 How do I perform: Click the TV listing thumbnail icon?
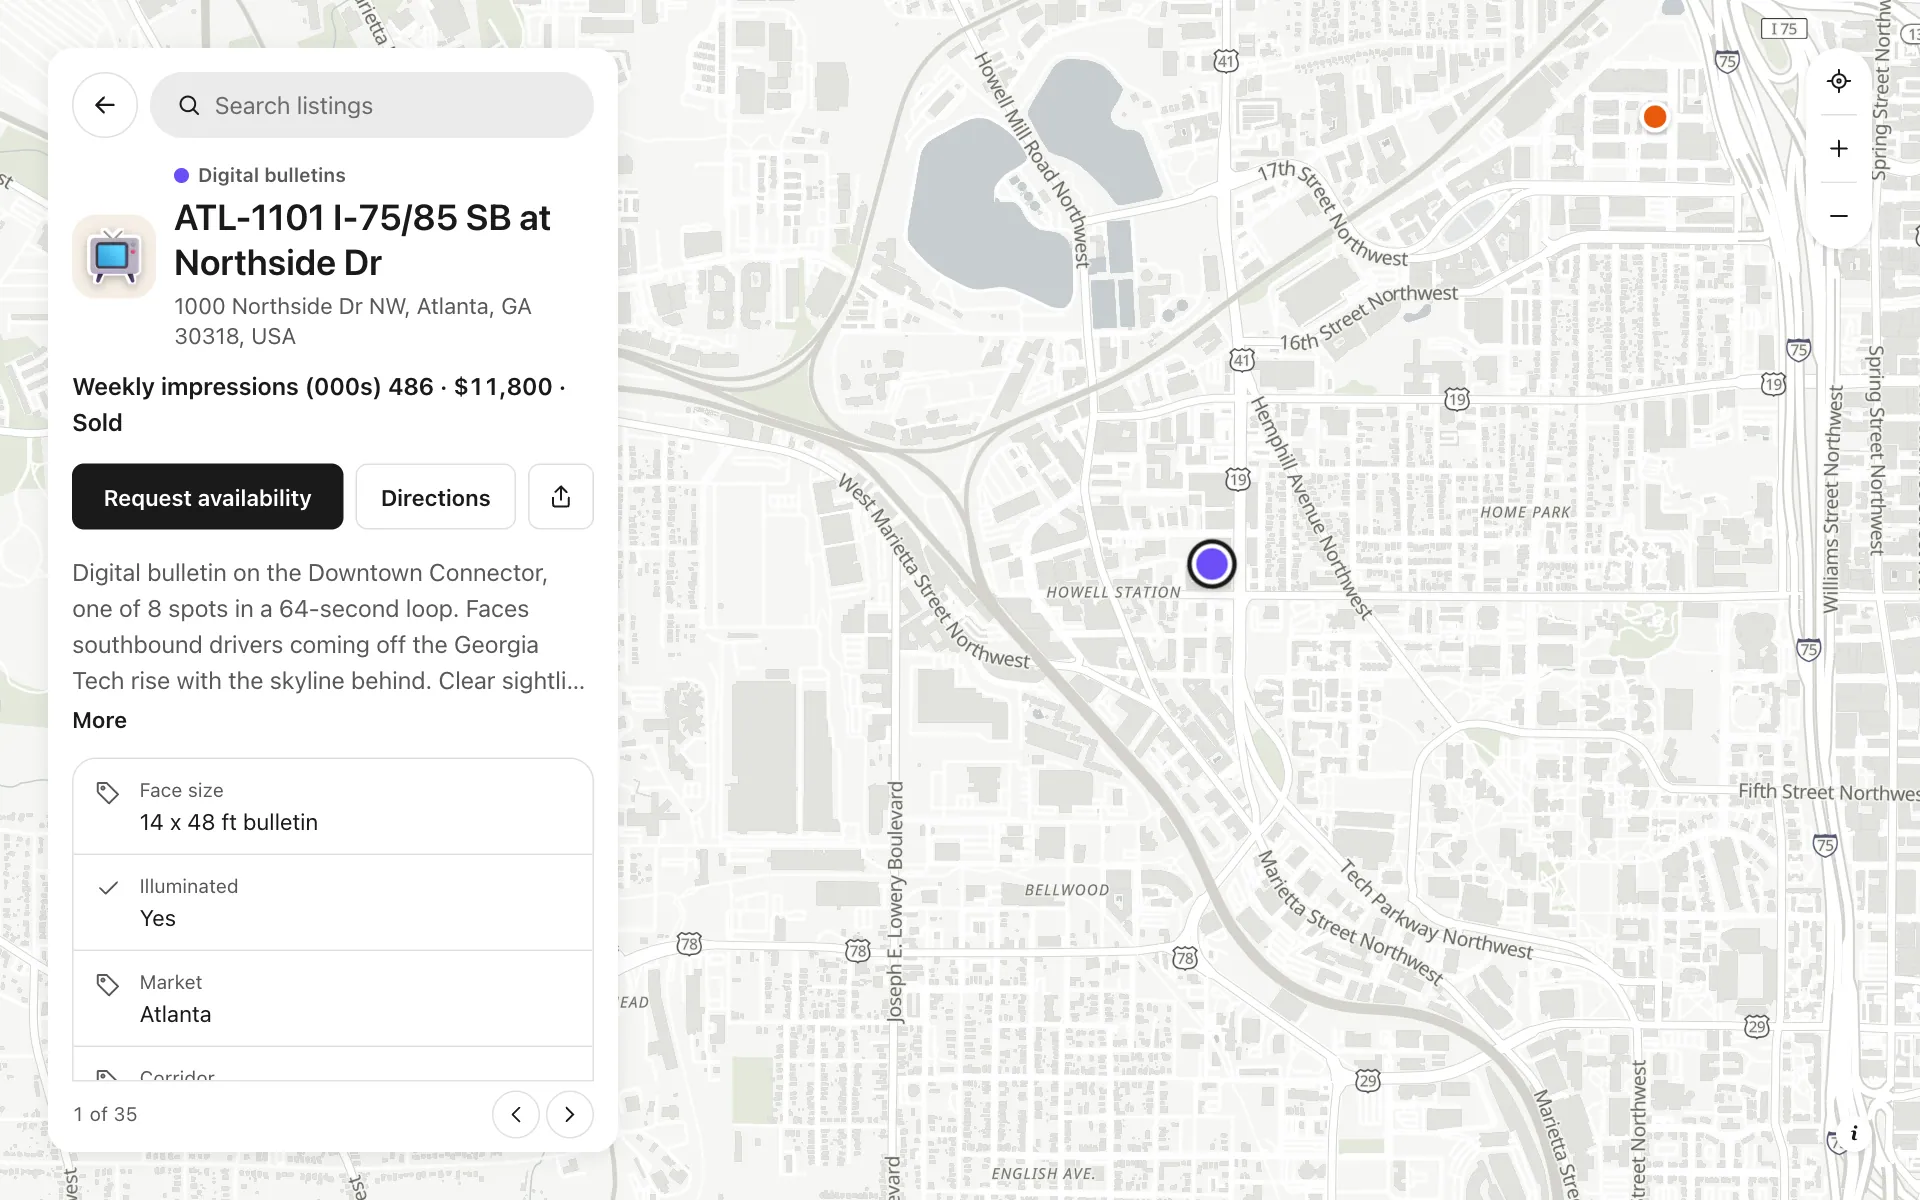[x=114, y=256]
